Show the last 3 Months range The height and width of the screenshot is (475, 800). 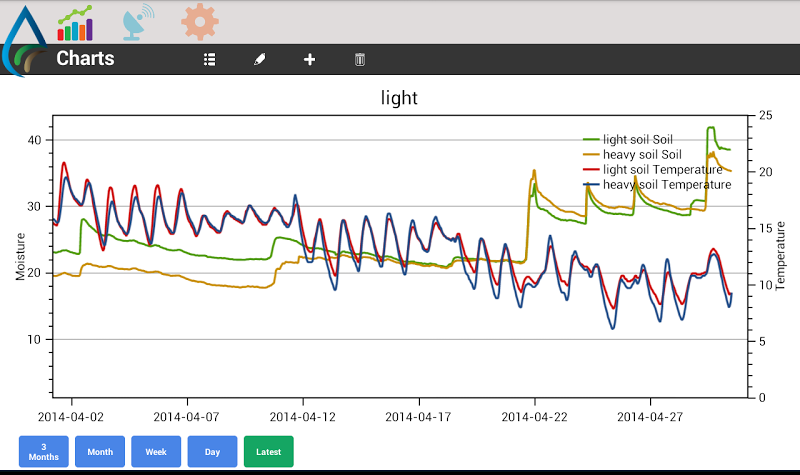coord(44,452)
